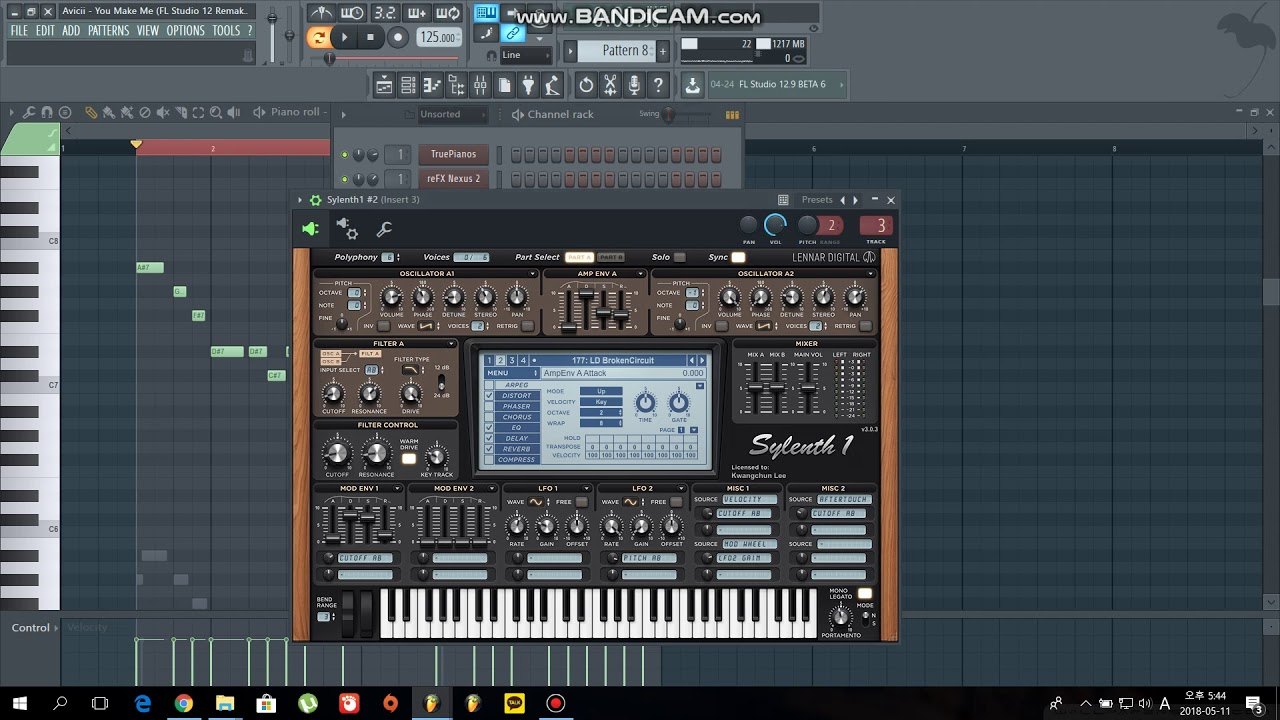The height and width of the screenshot is (720, 1280).
Task: Open the VIEW menu
Action: 148,31
